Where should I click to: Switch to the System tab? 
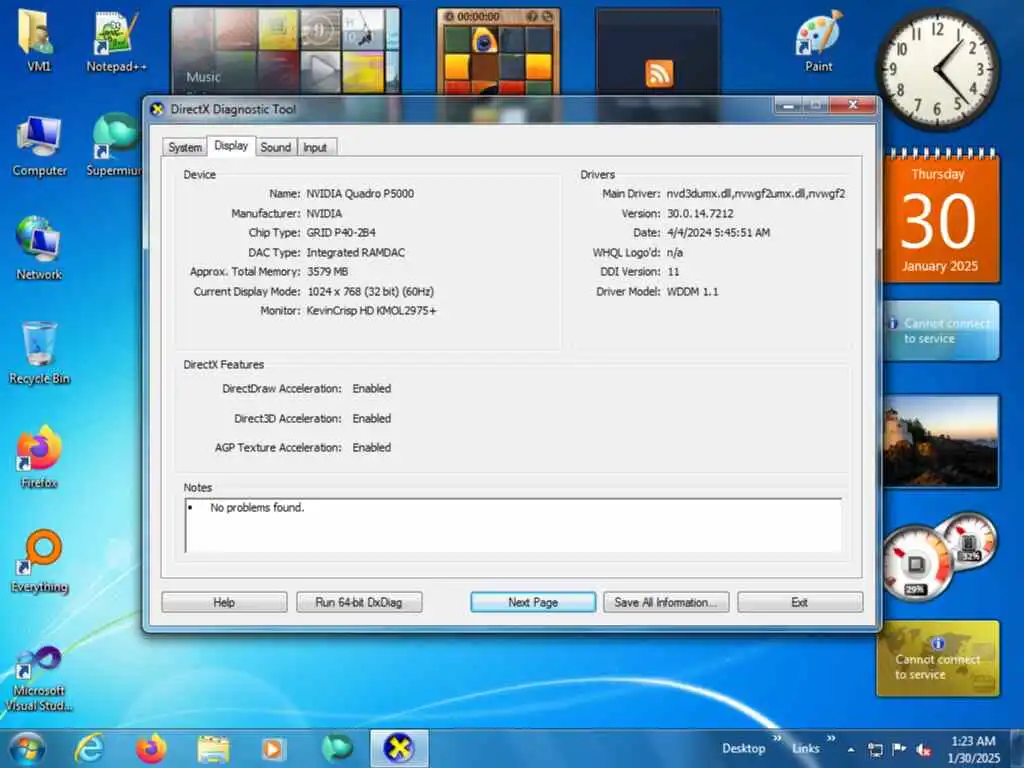pyautogui.click(x=185, y=147)
